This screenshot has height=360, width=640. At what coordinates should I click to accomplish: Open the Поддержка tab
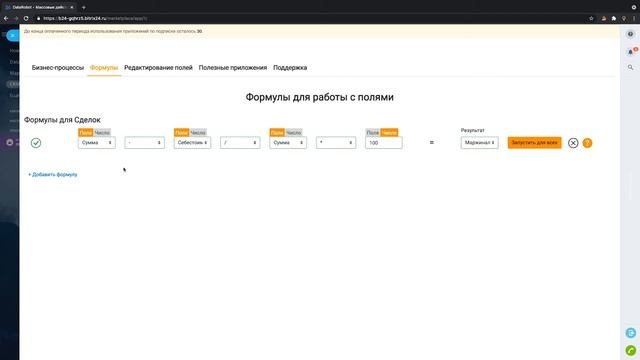pos(290,68)
